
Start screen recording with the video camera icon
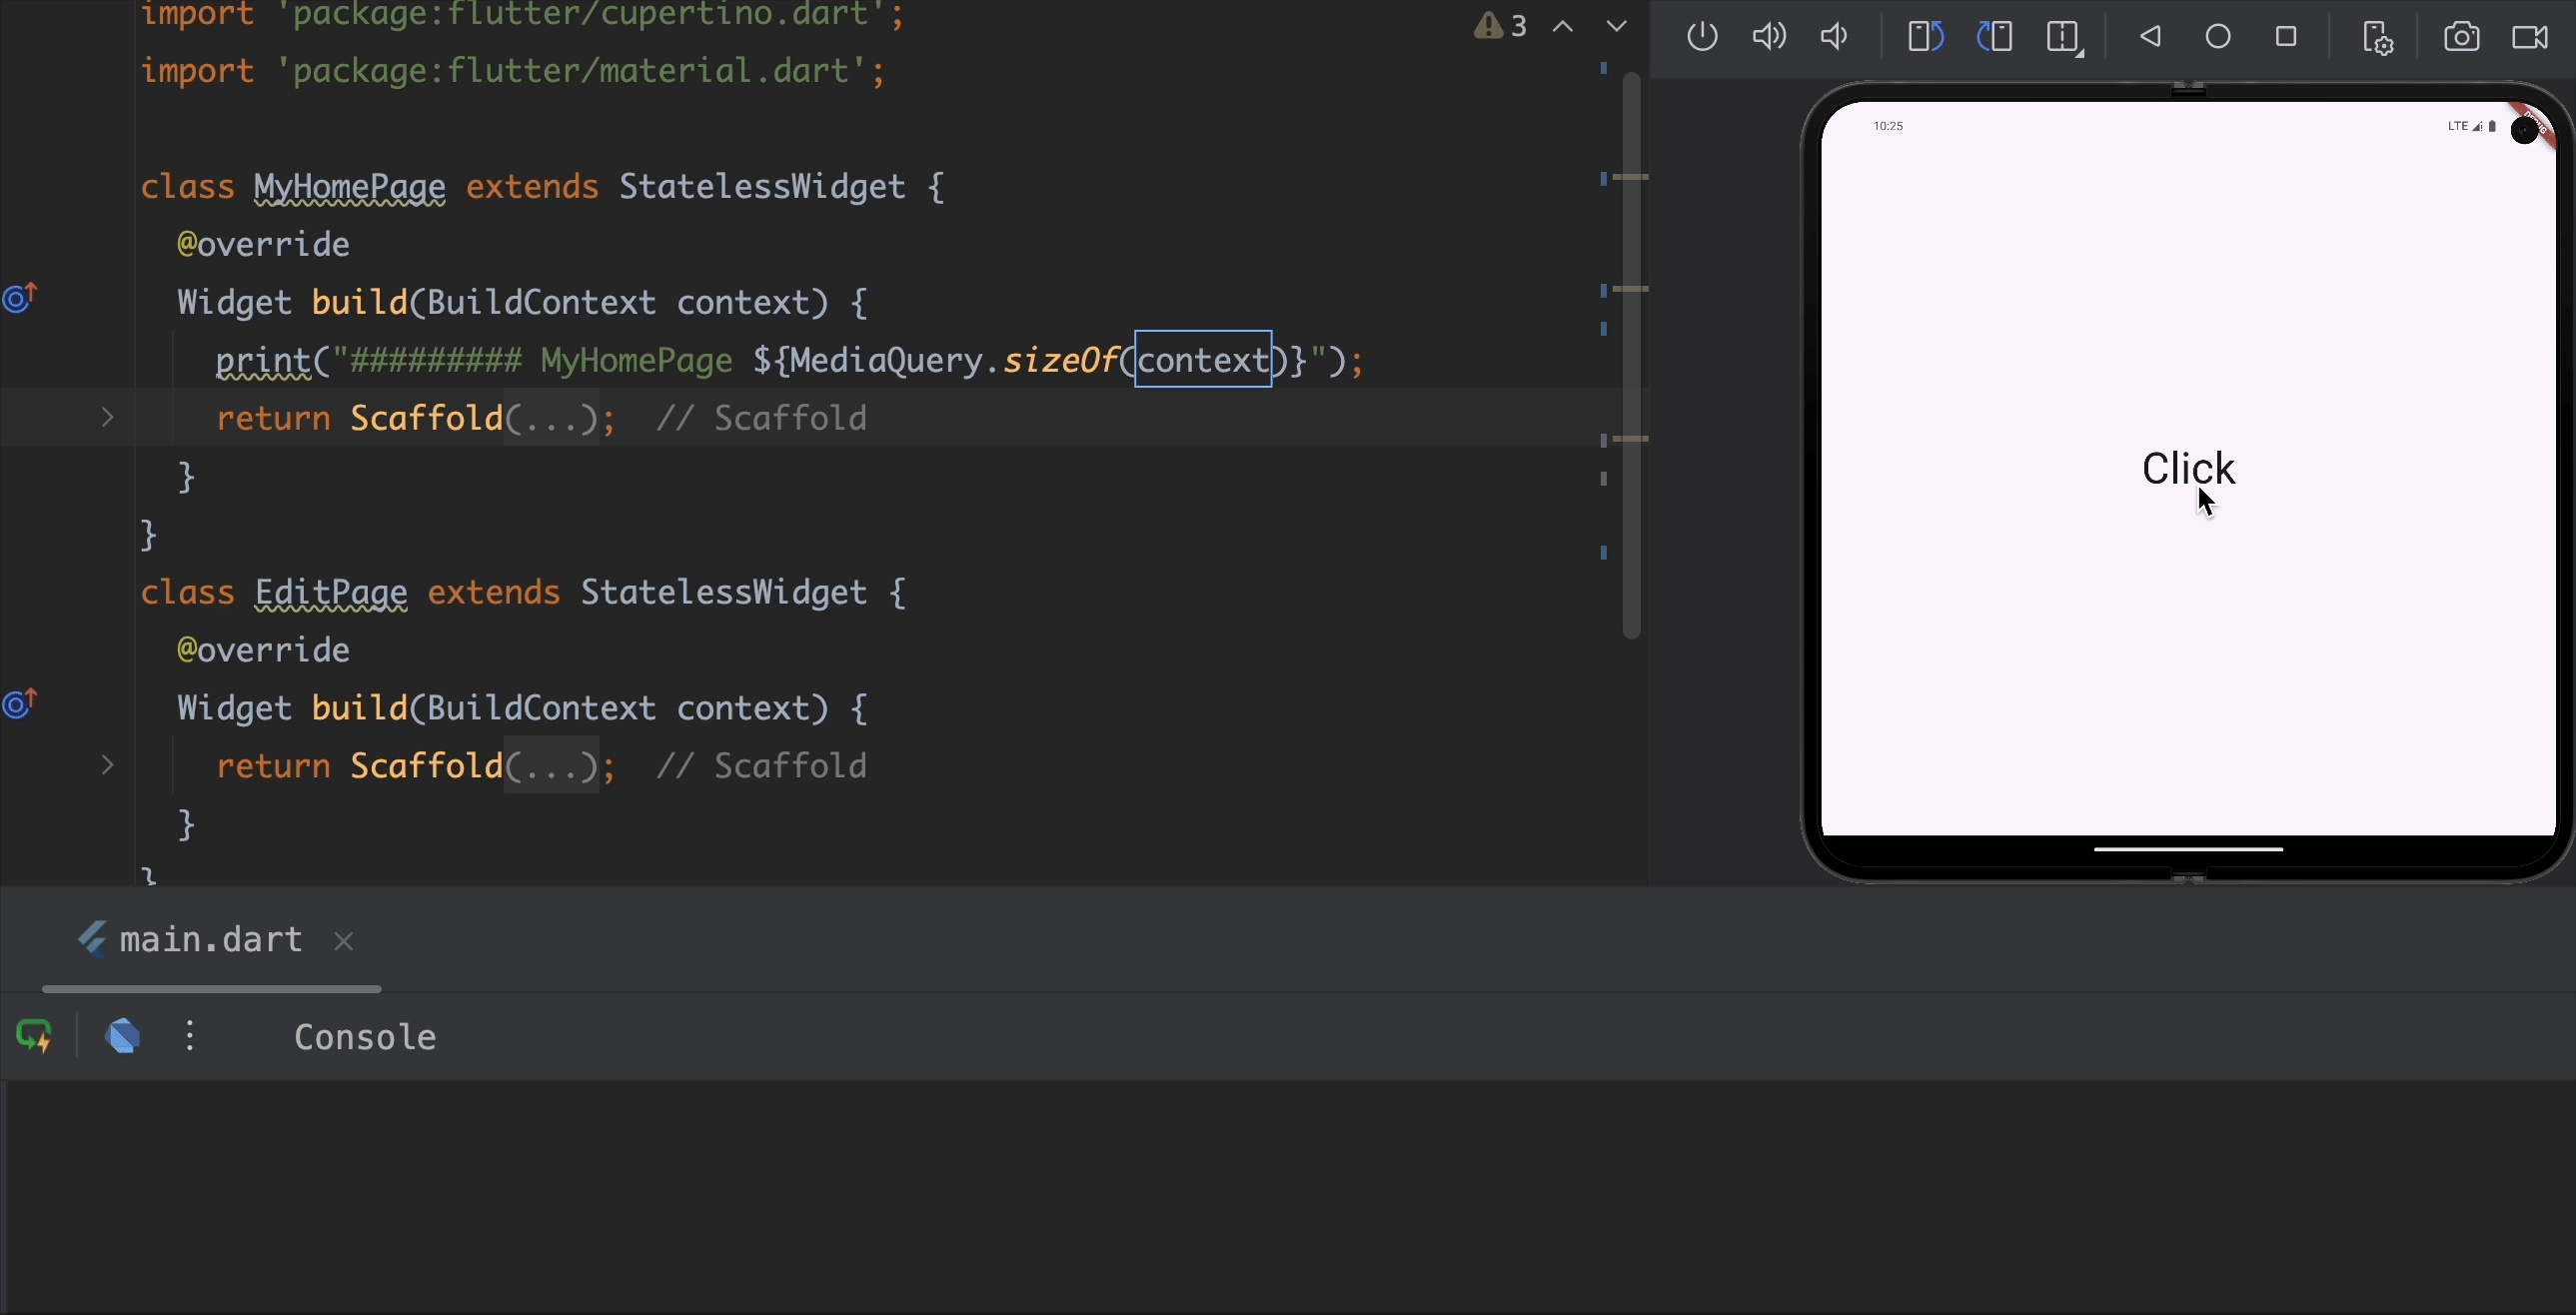2529,37
